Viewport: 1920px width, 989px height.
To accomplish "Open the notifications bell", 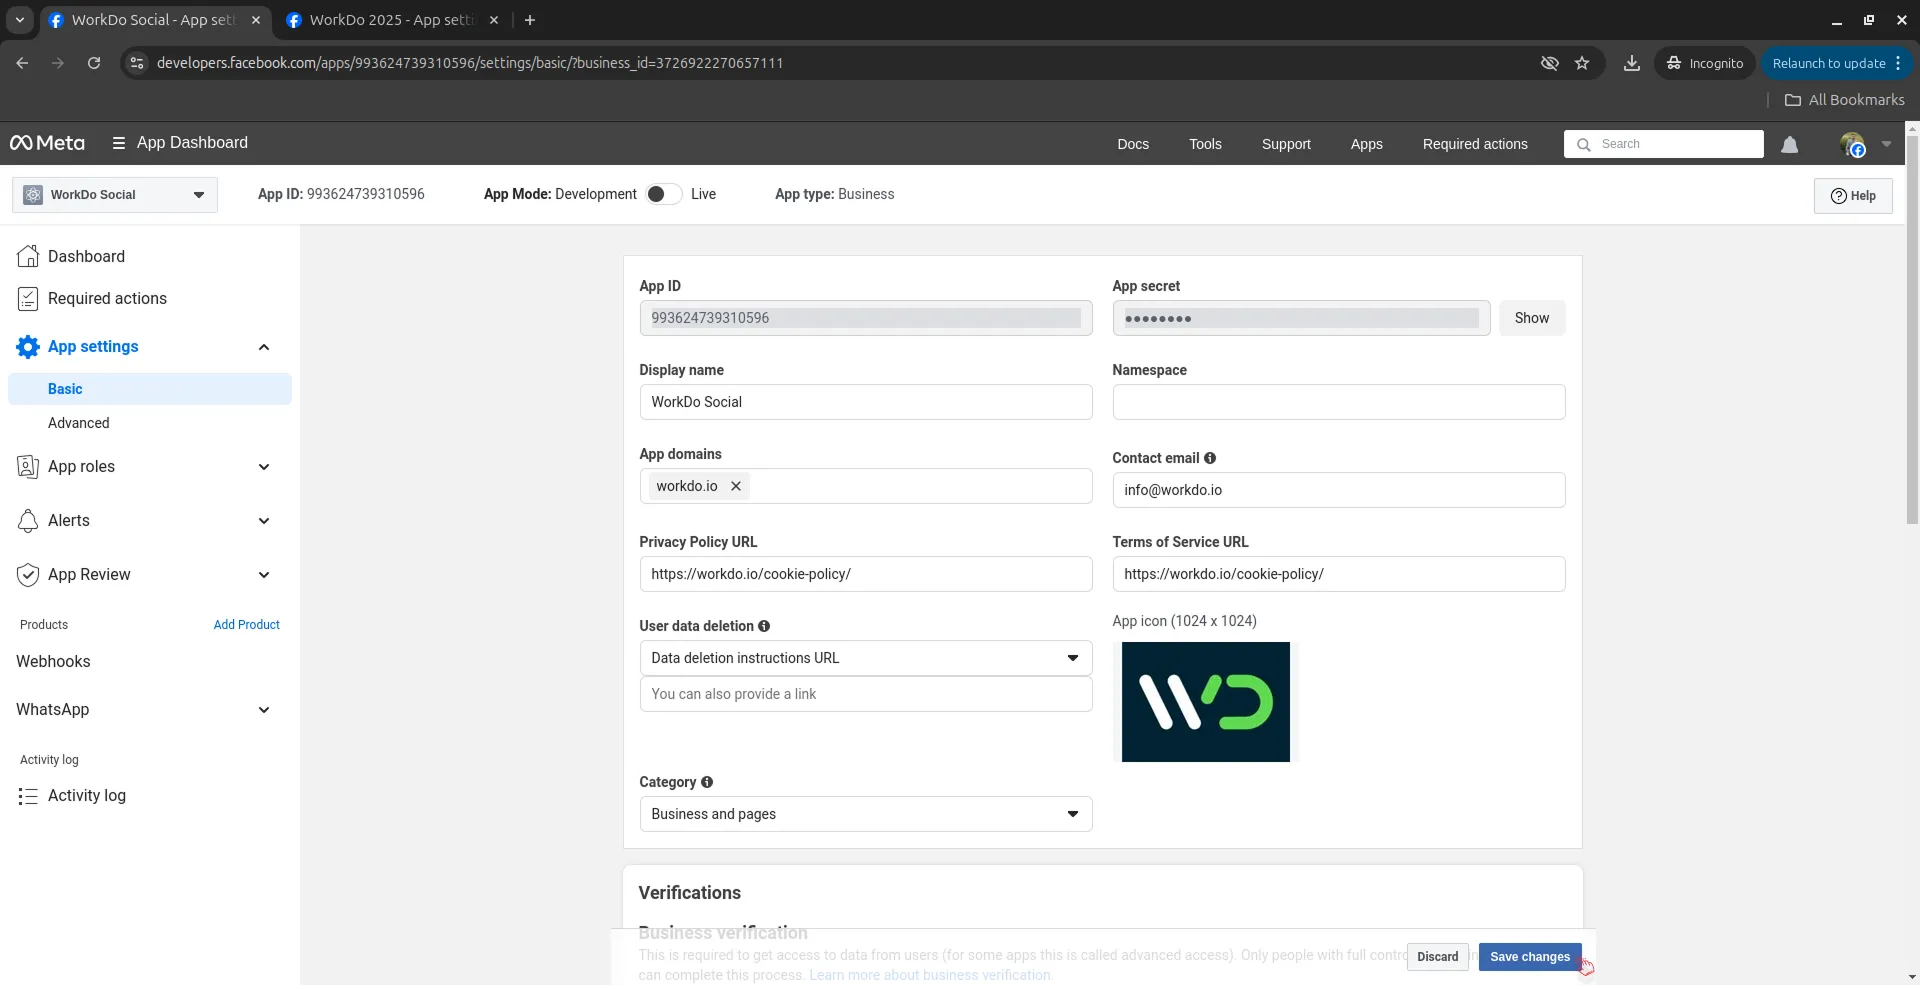I will [x=1789, y=145].
